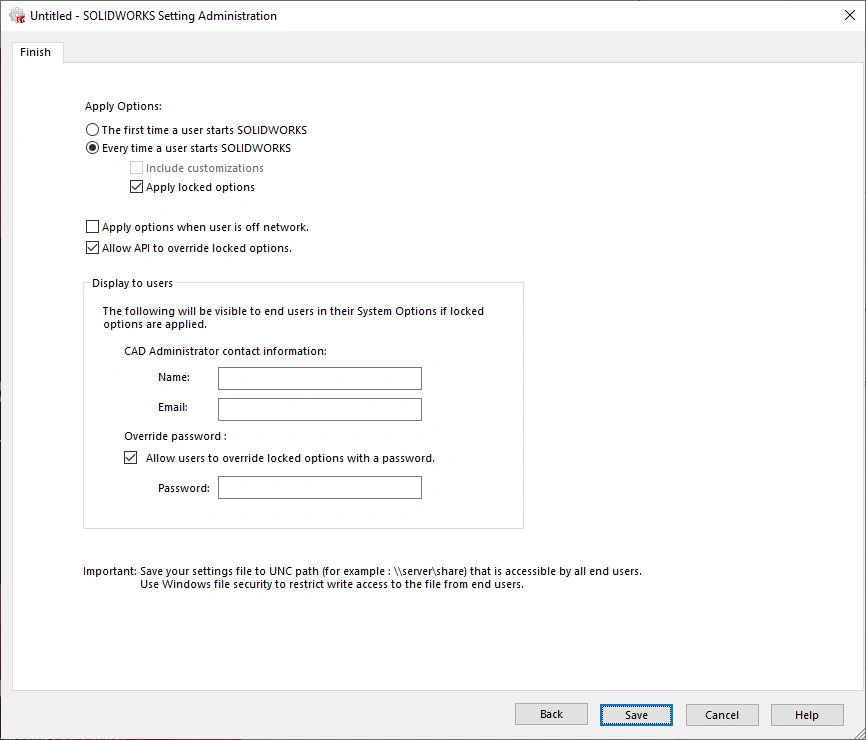Go to the previous page with Back

(551, 714)
